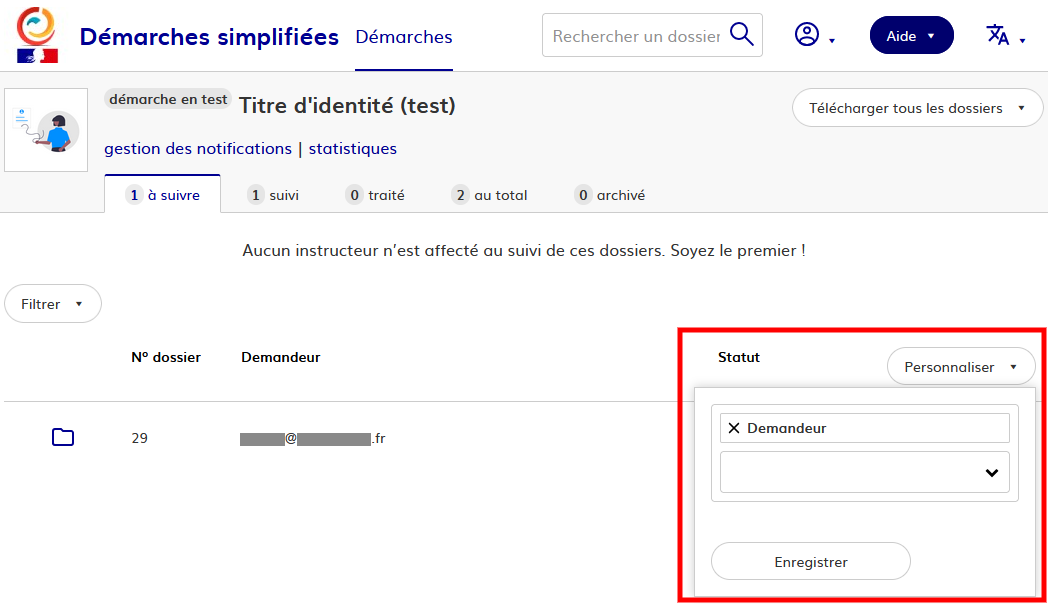Expand the Filtrer dropdown
The image size is (1048, 604).
click(53, 304)
